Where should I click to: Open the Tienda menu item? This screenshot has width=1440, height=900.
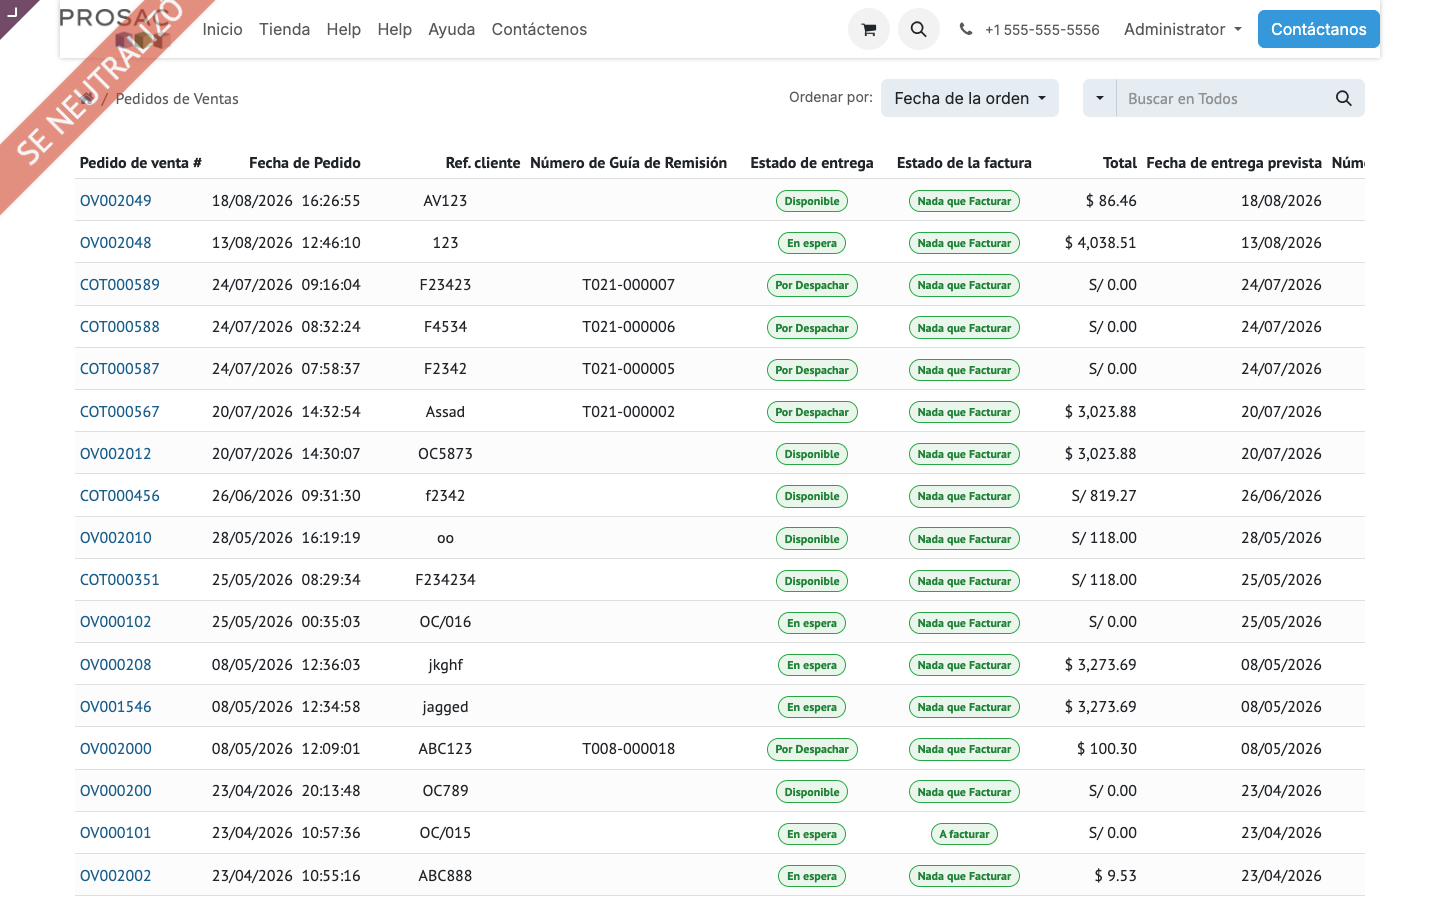click(x=284, y=29)
